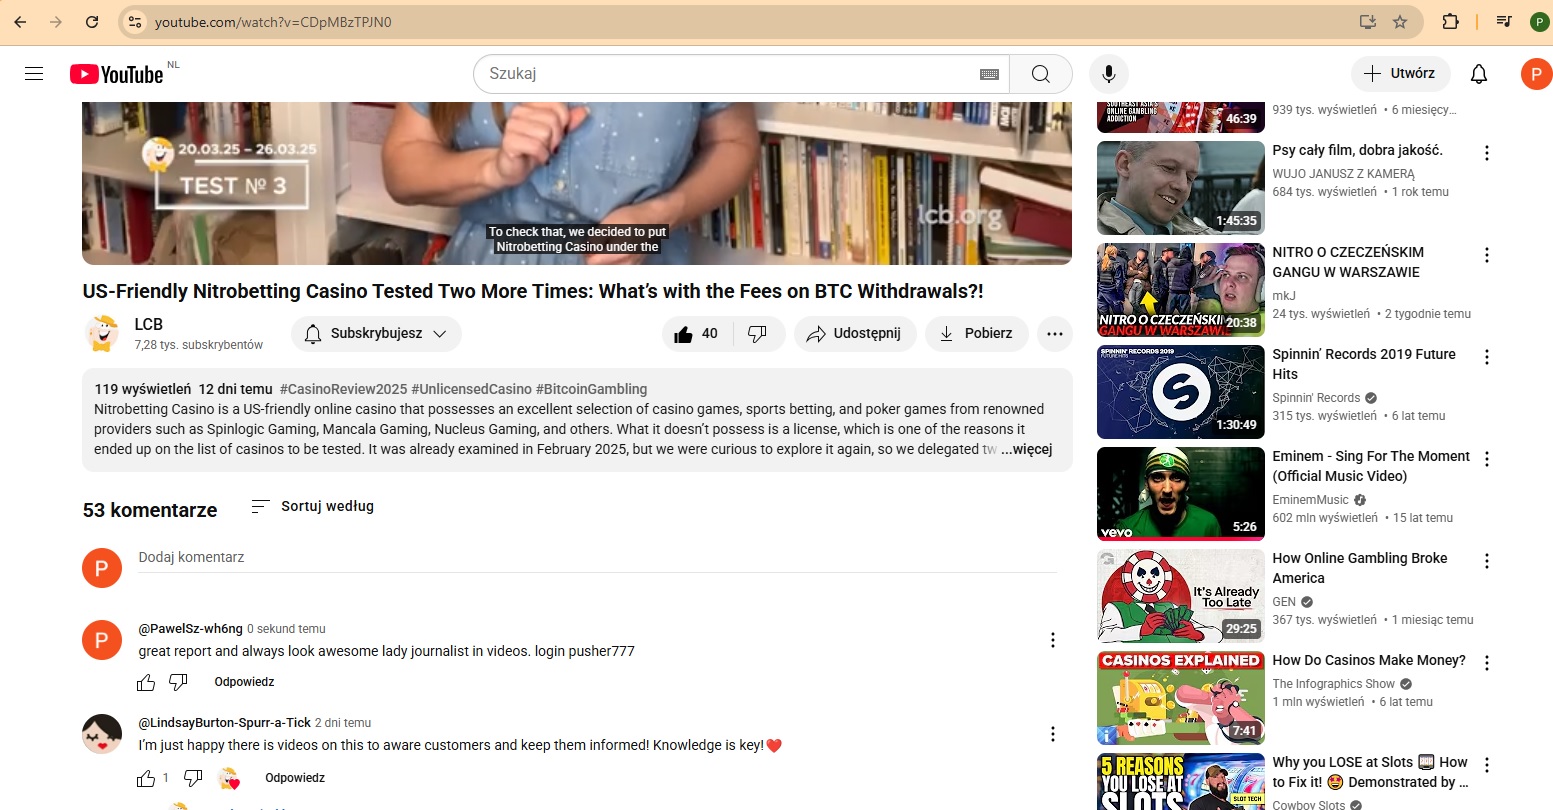The height and width of the screenshot is (810, 1553).
Task: Open options for Psy cały film video
Action: click(x=1487, y=153)
